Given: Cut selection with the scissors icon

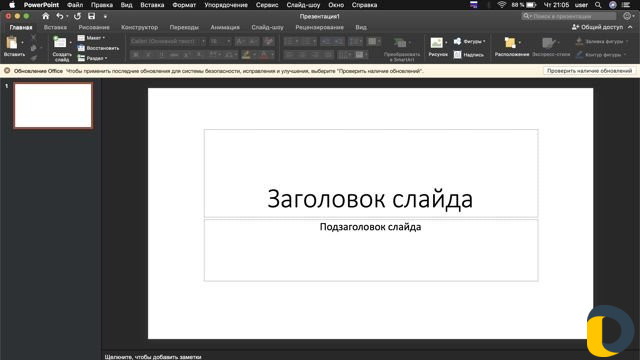Looking at the screenshot, I should point(33,38).
